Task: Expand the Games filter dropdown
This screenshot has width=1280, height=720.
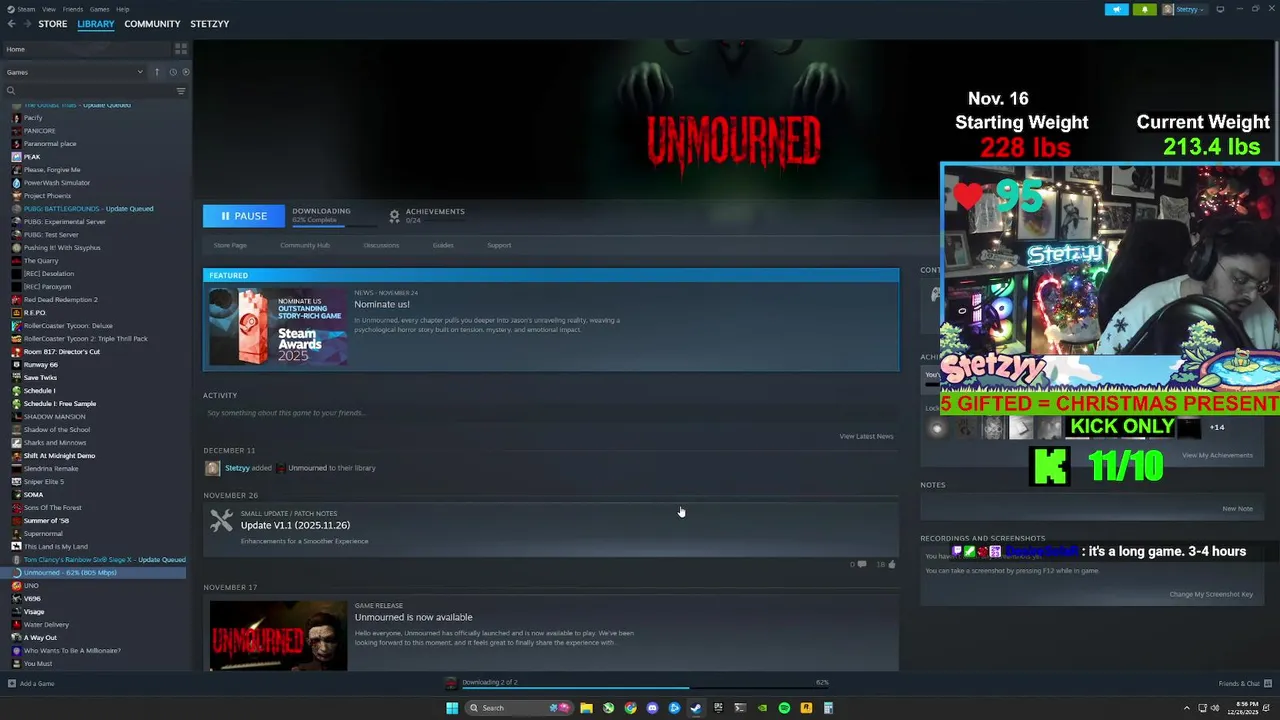Action: click(x=75, y=72)
